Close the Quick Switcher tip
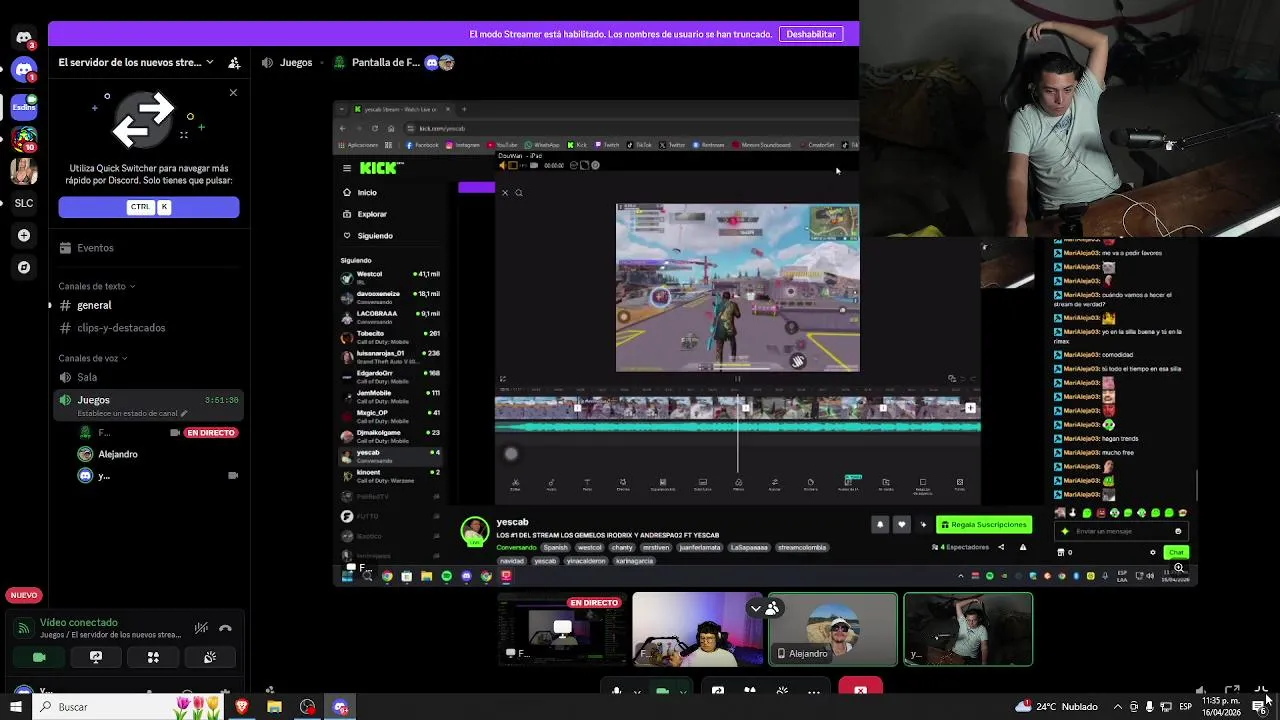The image size is (1280, 720). point(233,93)
